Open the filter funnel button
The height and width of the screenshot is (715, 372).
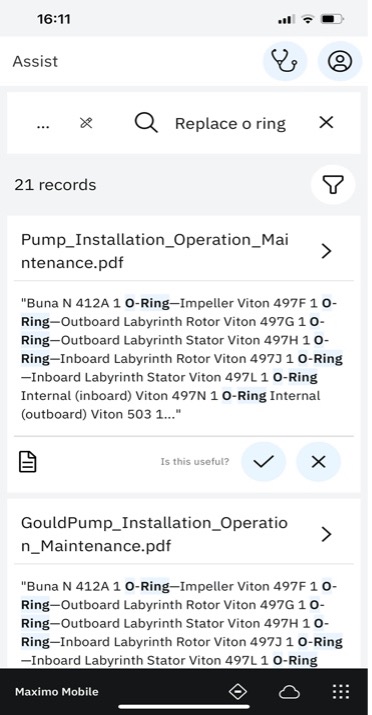click(333, 185)
